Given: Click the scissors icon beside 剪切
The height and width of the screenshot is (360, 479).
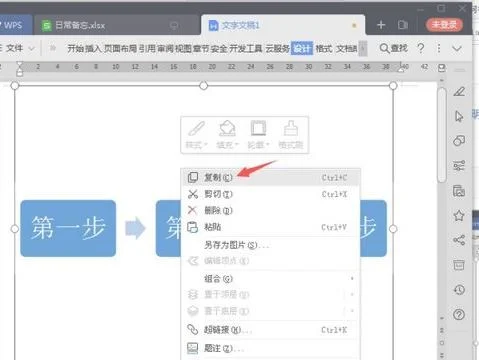Looking at the screenshot, I should [x=193, y=194].
